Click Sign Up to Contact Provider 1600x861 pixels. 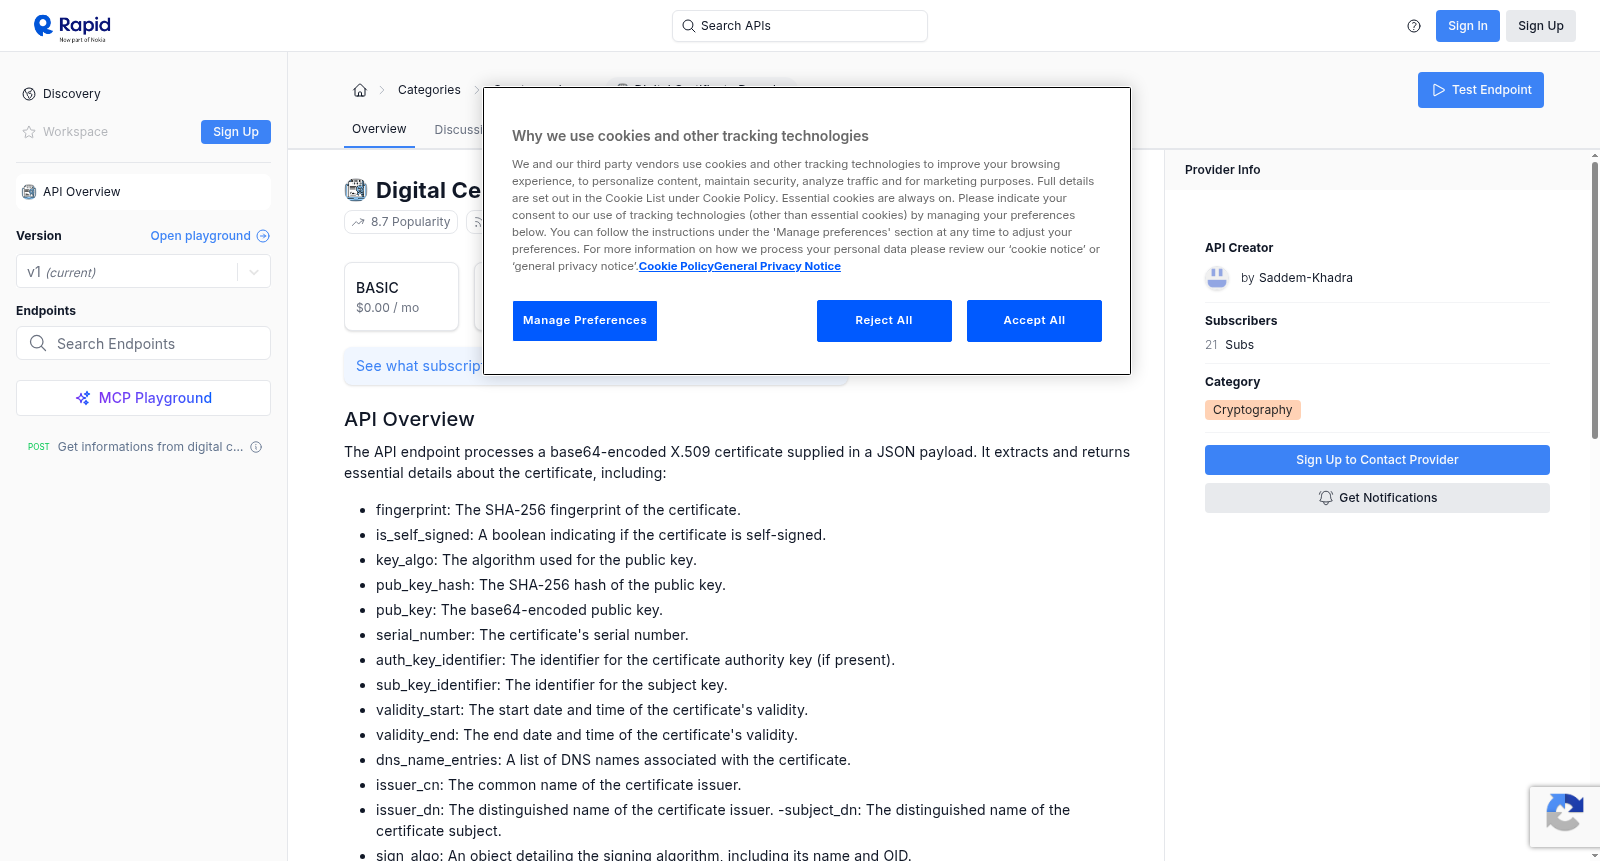(1377, 460)
